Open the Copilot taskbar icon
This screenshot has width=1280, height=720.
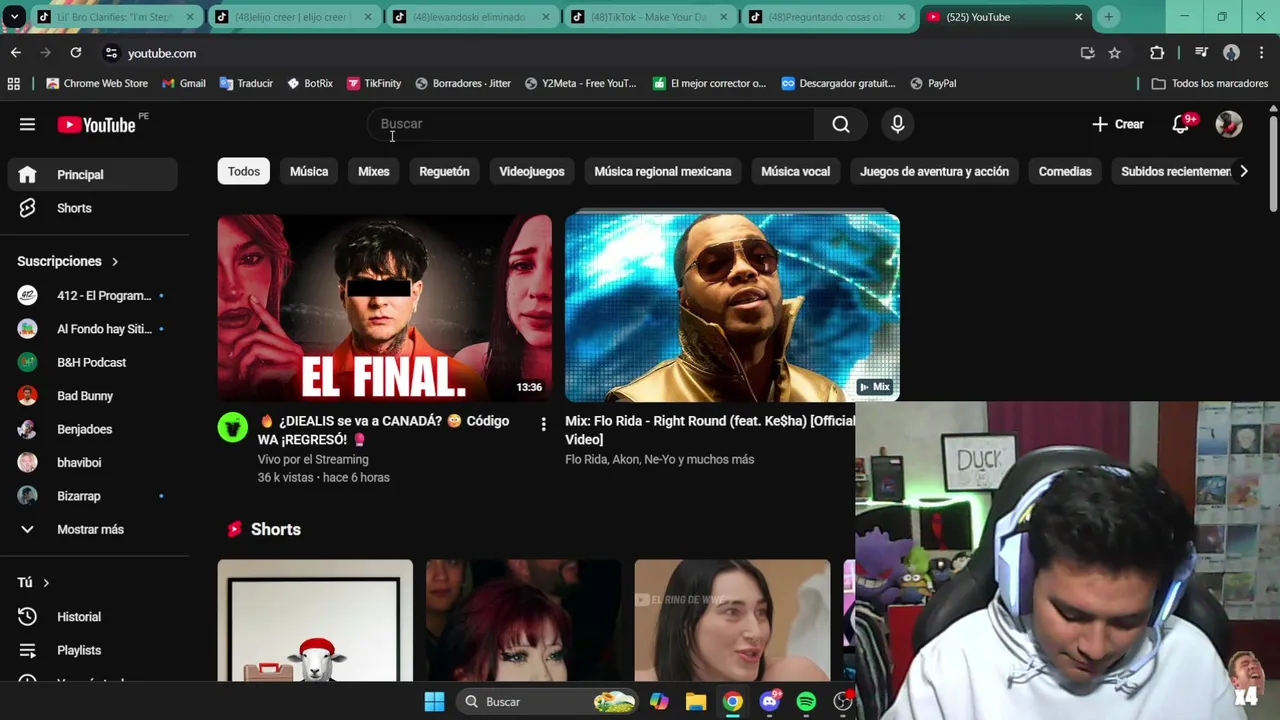click(x=659, y=702)
